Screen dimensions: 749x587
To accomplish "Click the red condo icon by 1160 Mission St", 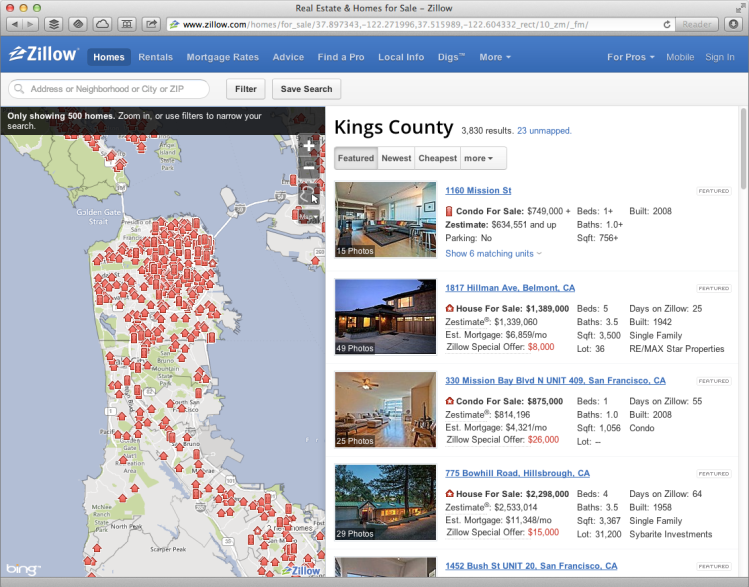I will point(449,211).
